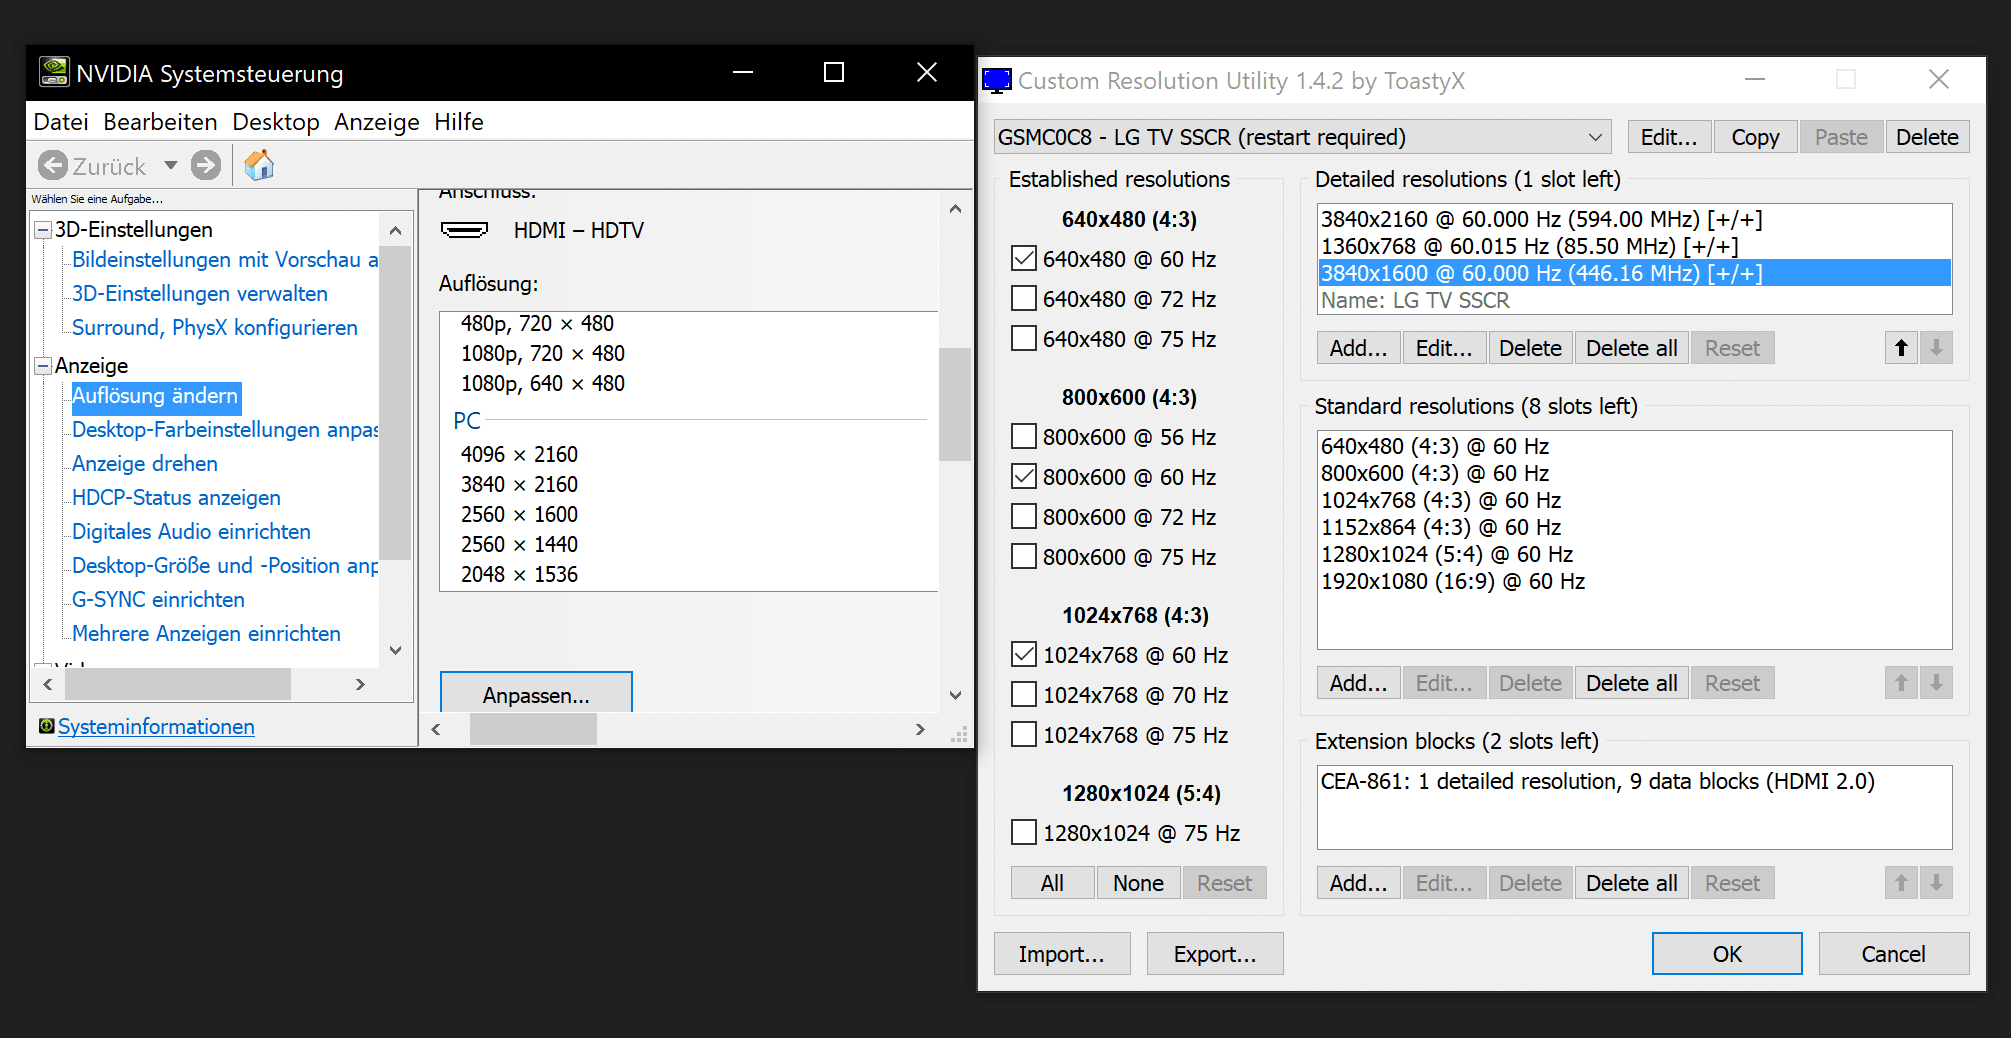The height and width of the screenshot is (1038, 2011).
Task: Enable the 800x600 @ 56 Hz checkbox
Action: pos(1024,437)
